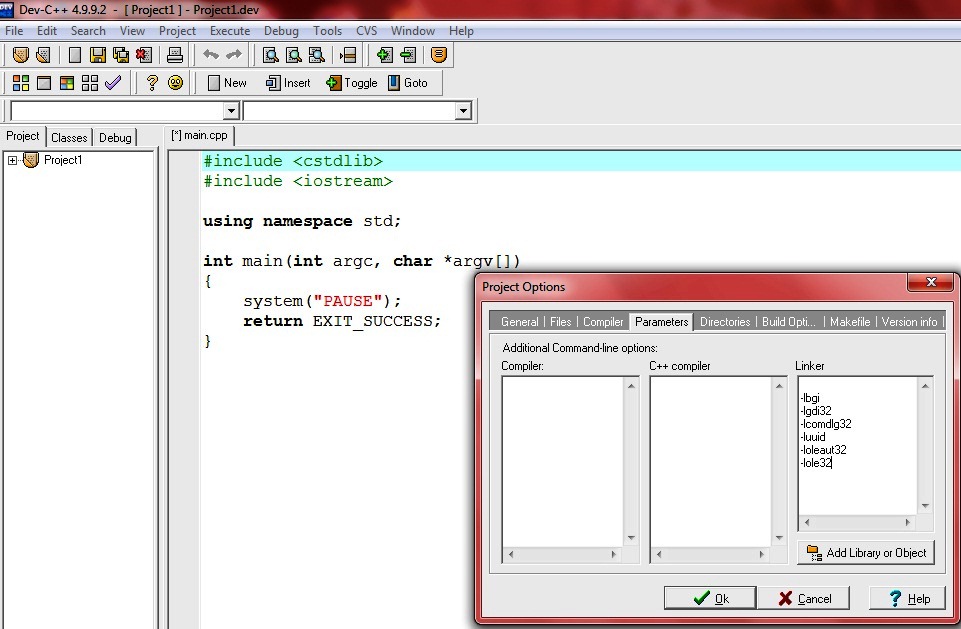Switch to the Debug panel tab
The width and height of the screenshot is (961, 629).
point(115,137)
